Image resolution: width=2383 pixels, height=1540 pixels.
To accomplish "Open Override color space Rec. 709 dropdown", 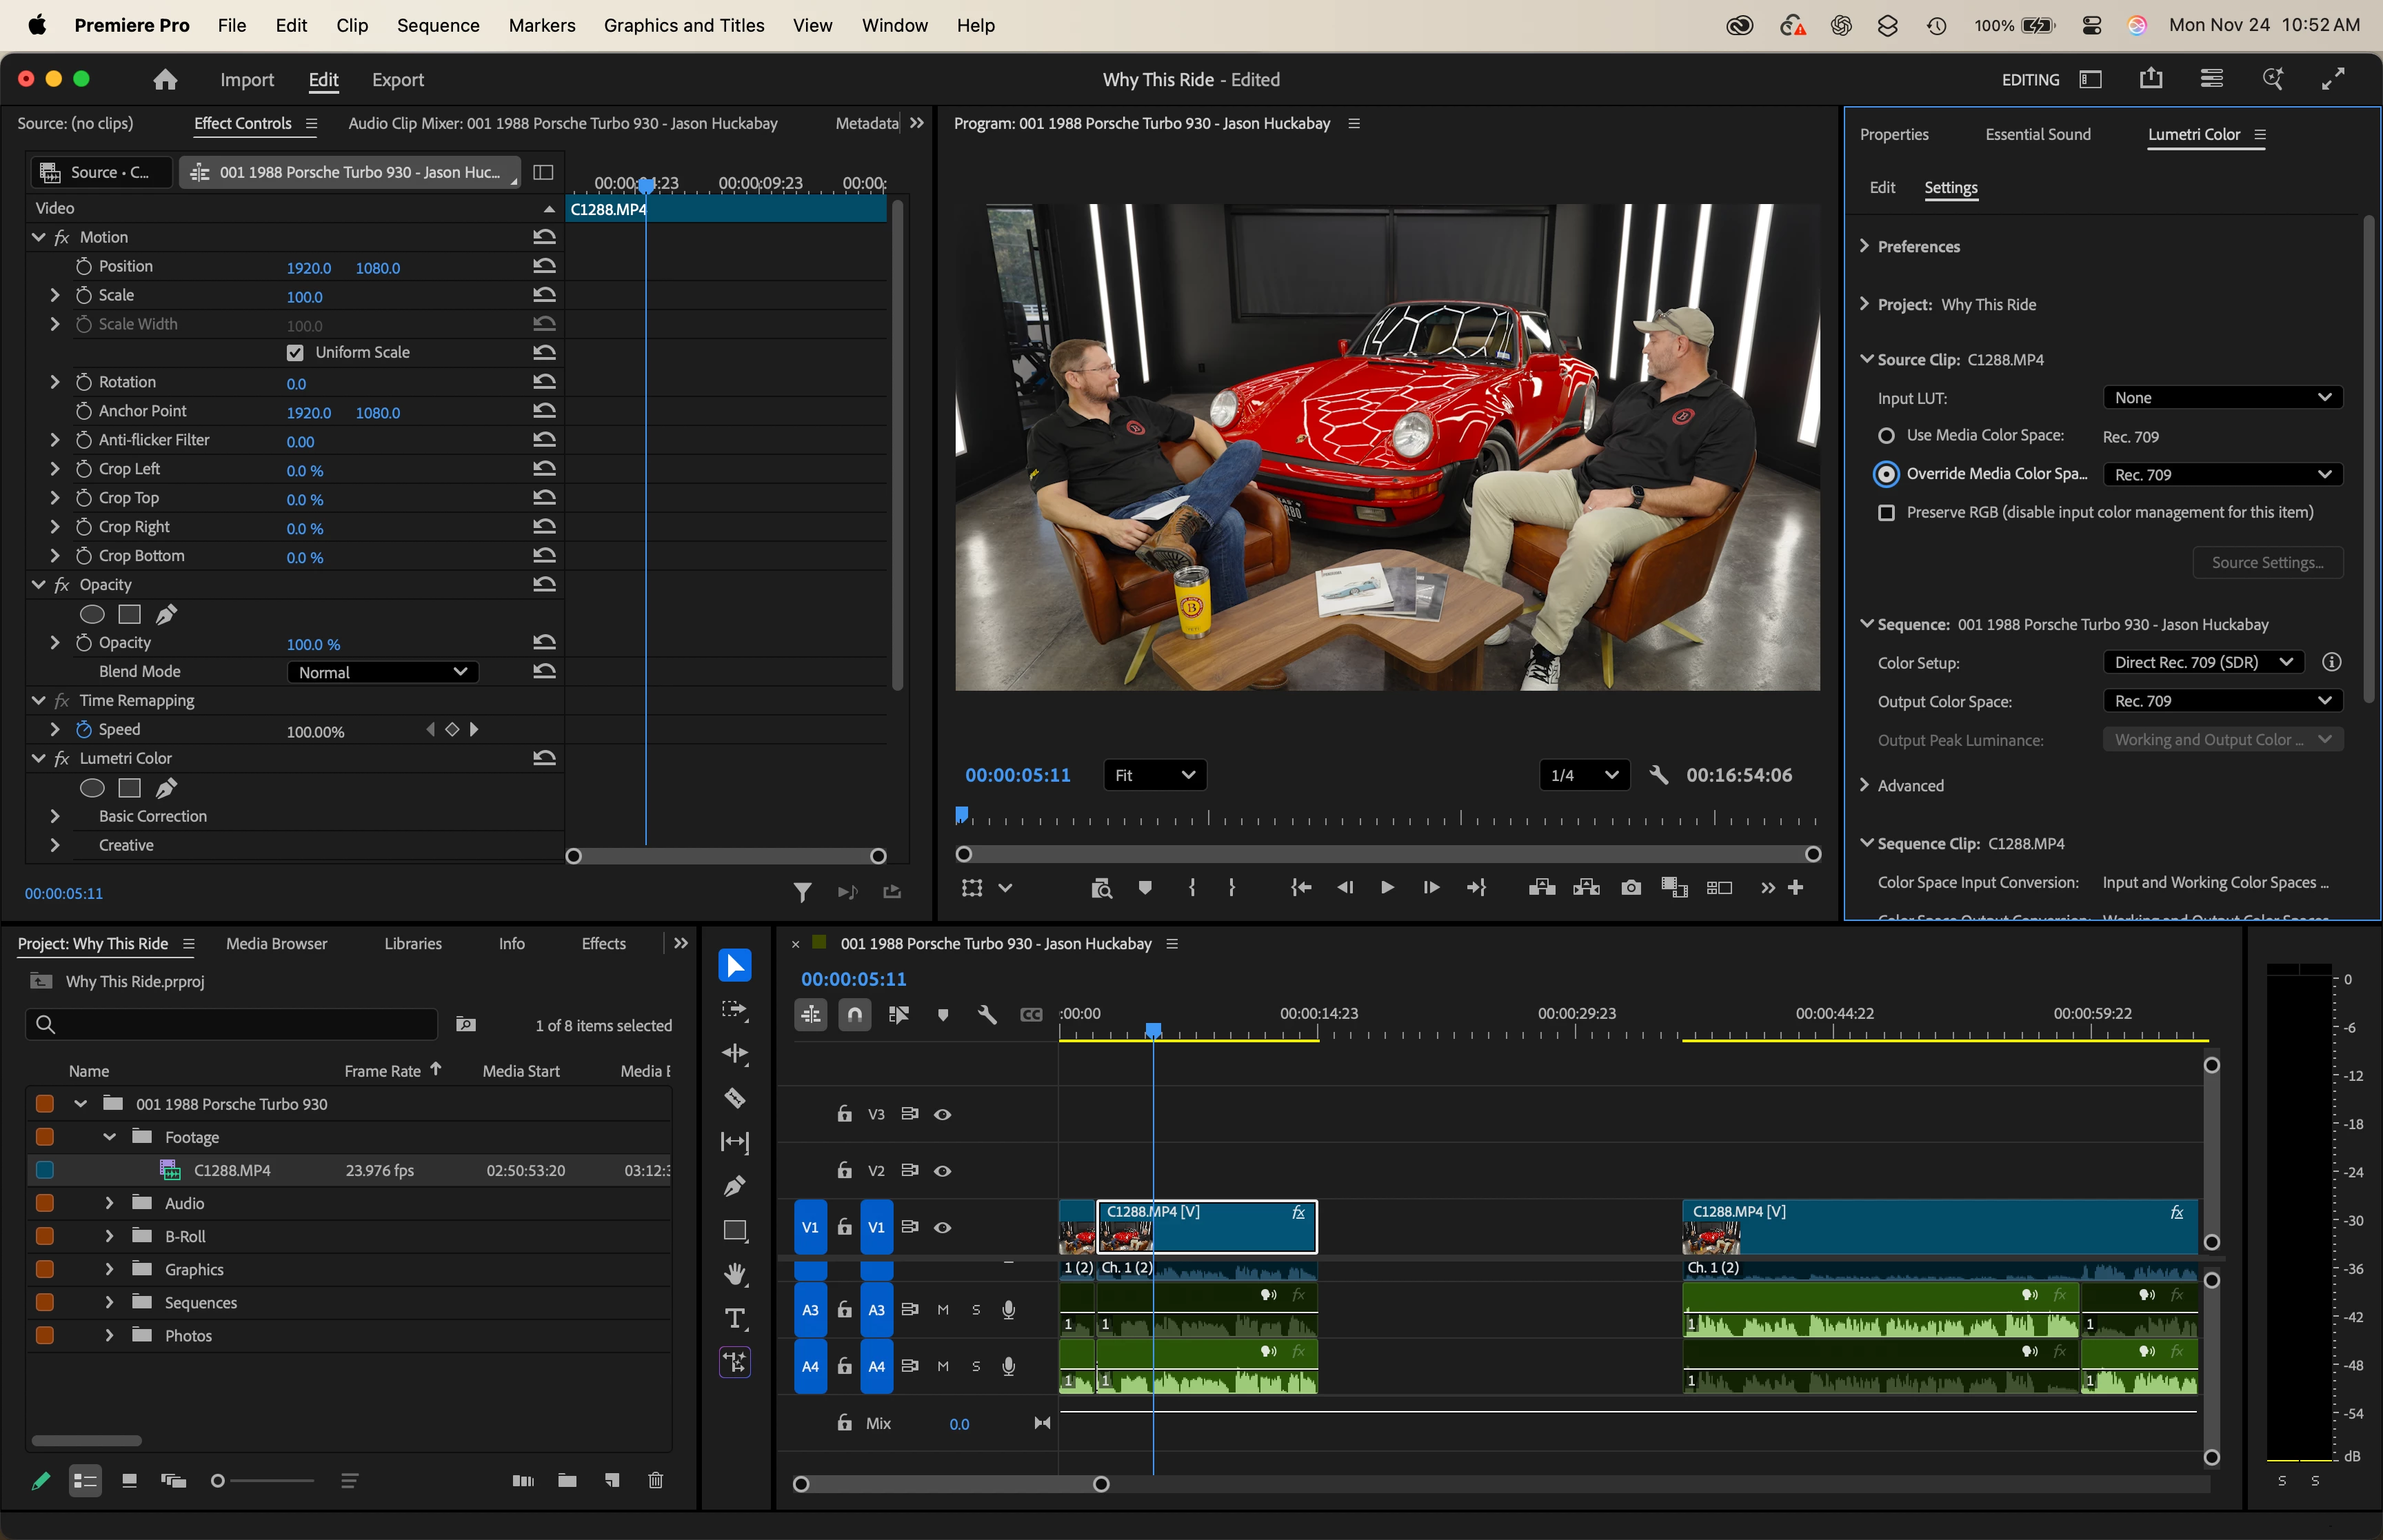I will tap(2222, 475).
